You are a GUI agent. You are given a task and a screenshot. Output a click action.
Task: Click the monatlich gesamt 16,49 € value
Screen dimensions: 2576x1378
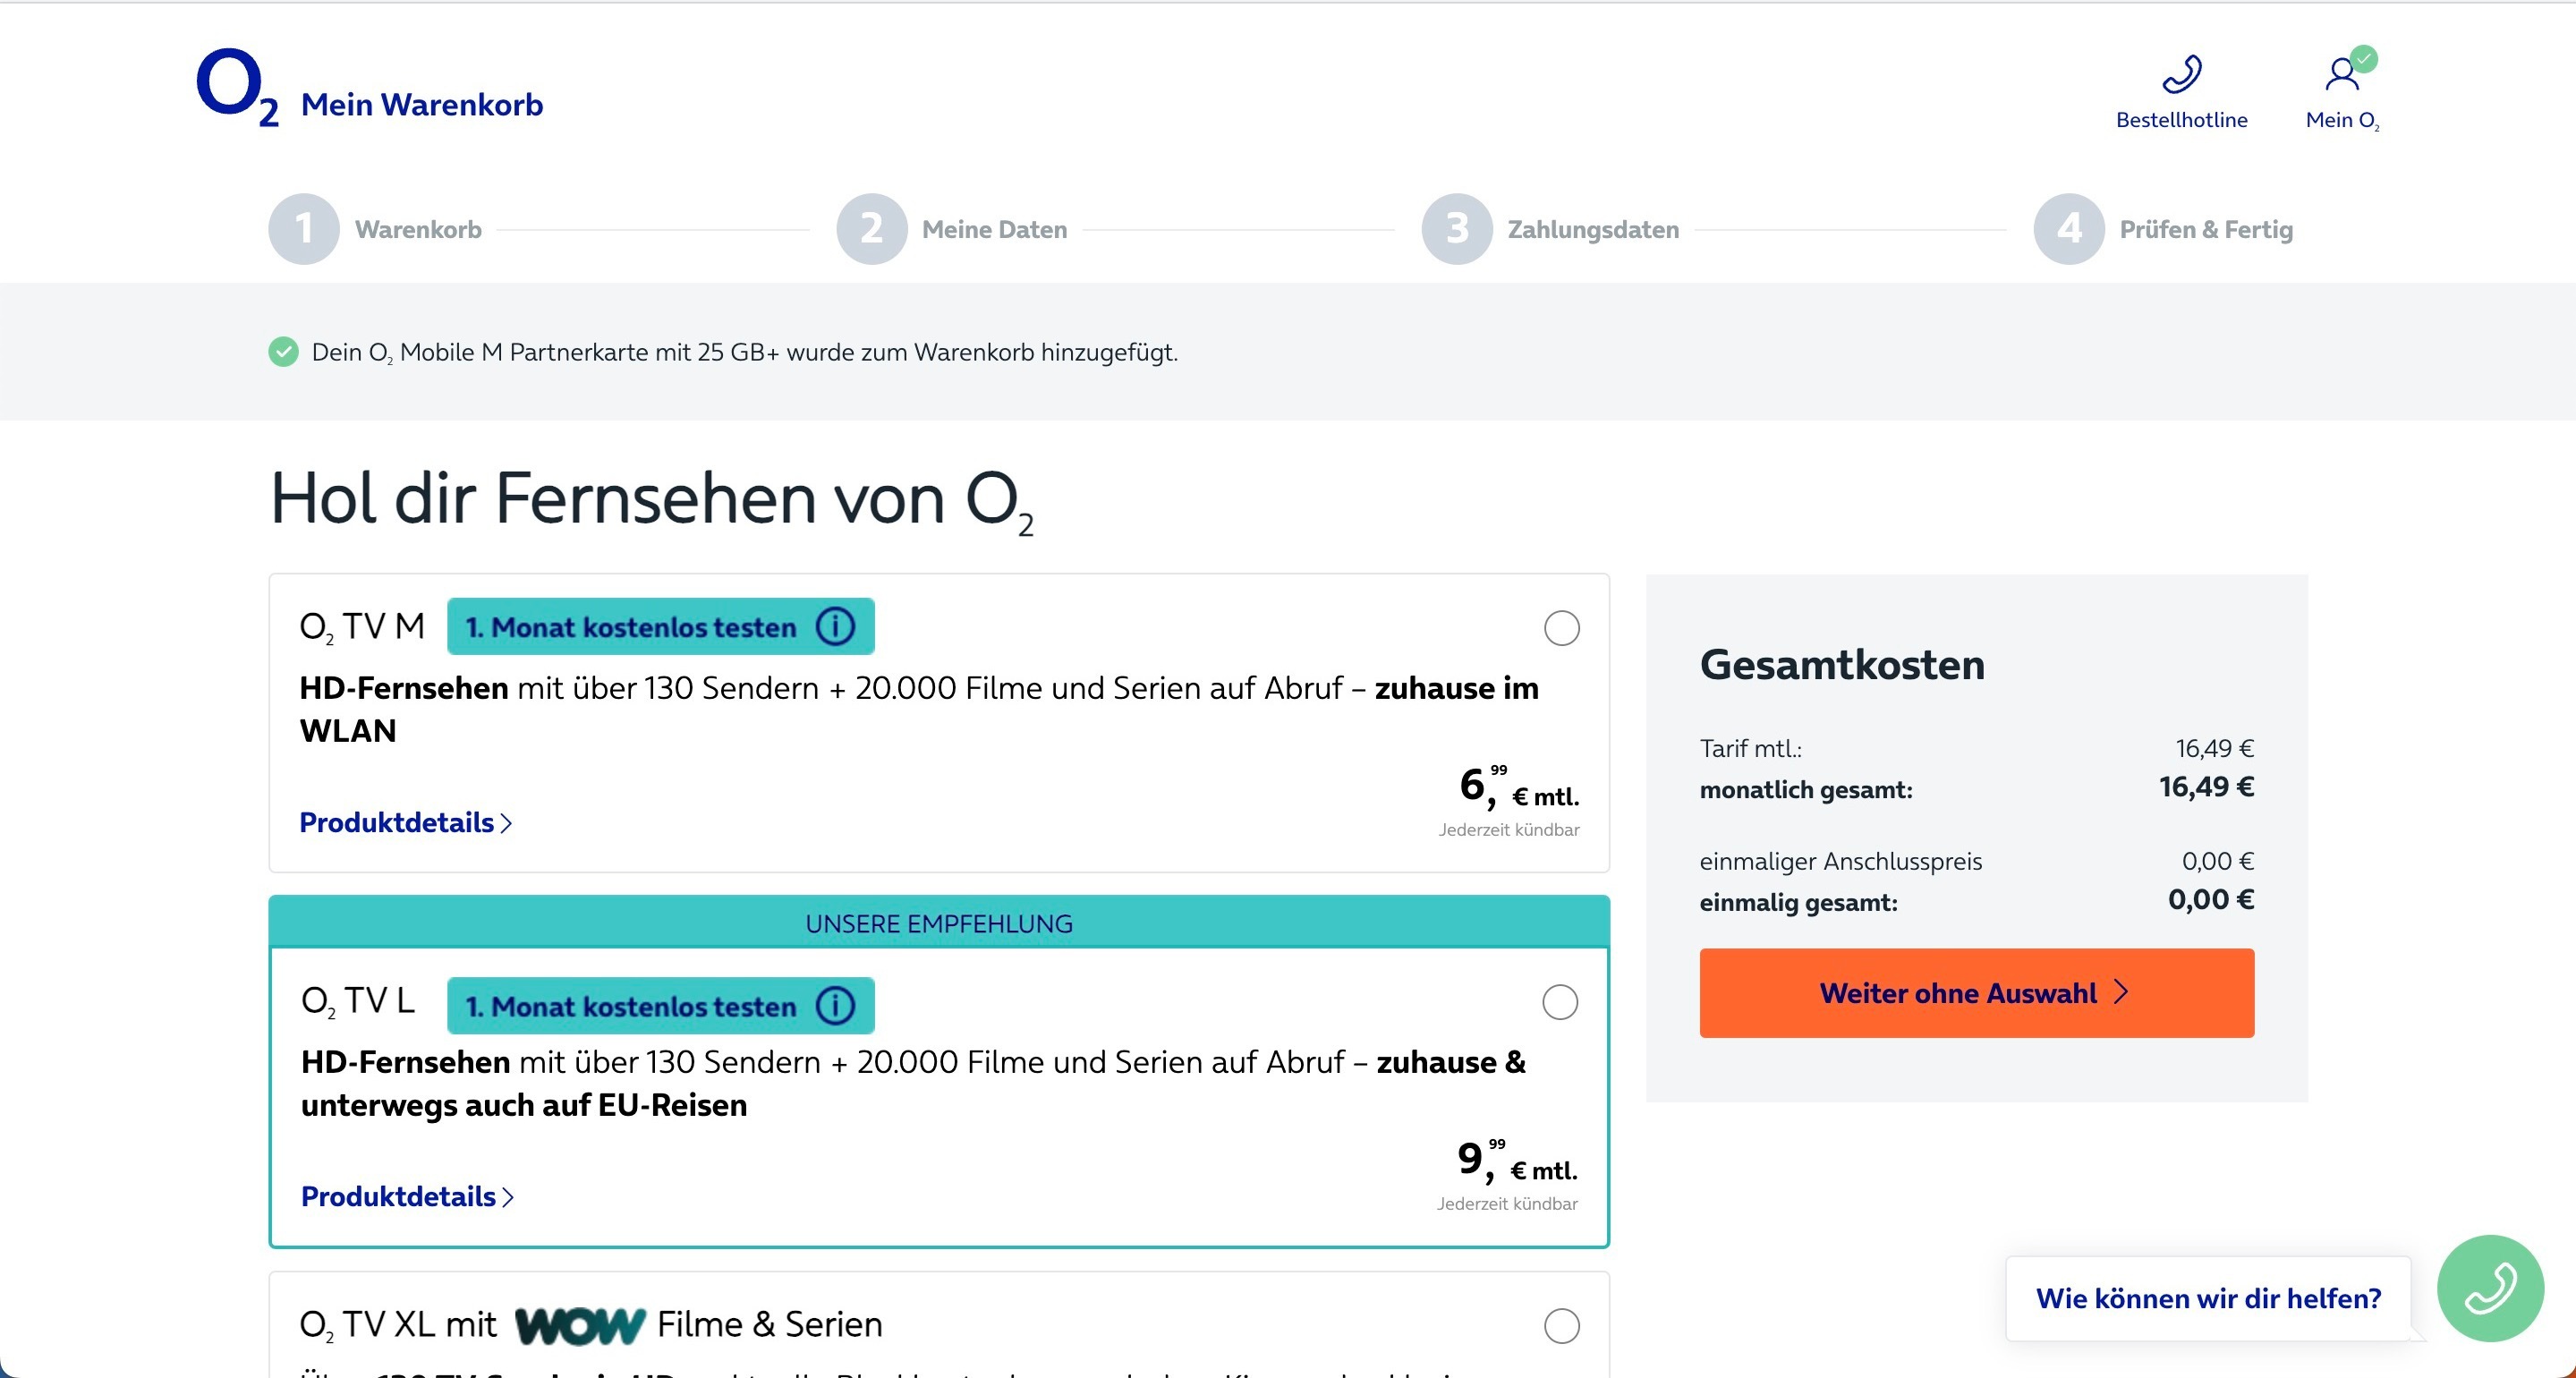(2206, 787)
